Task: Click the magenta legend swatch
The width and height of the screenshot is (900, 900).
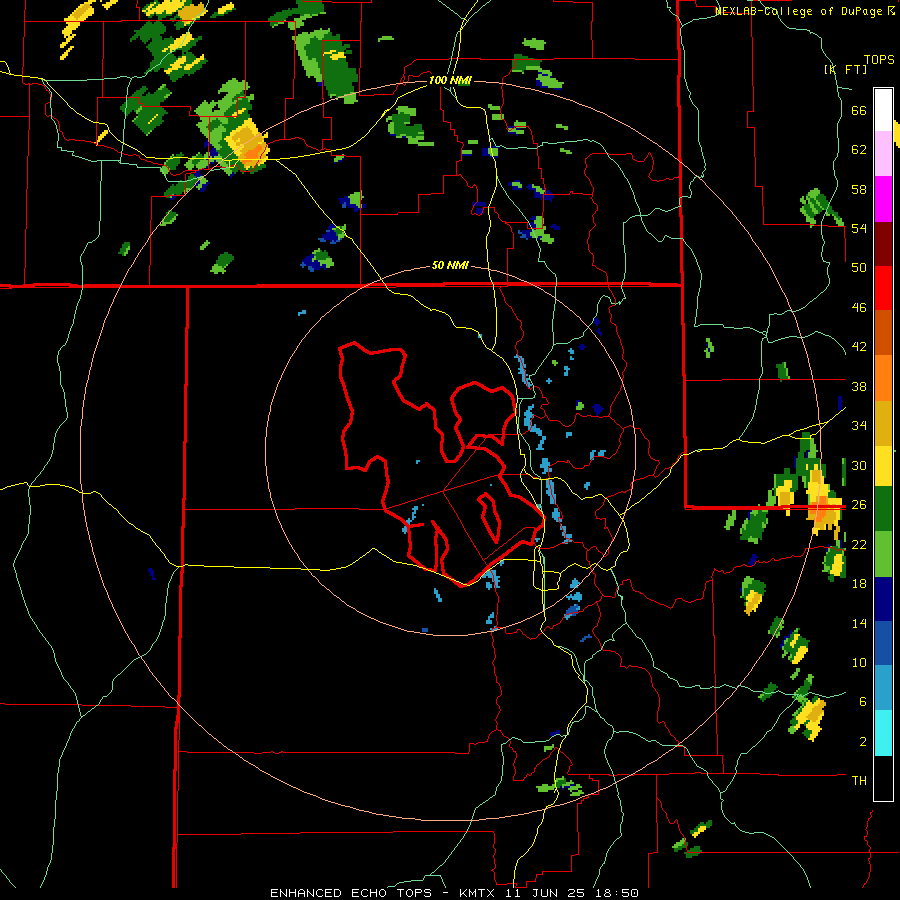Action: [883, 199]
